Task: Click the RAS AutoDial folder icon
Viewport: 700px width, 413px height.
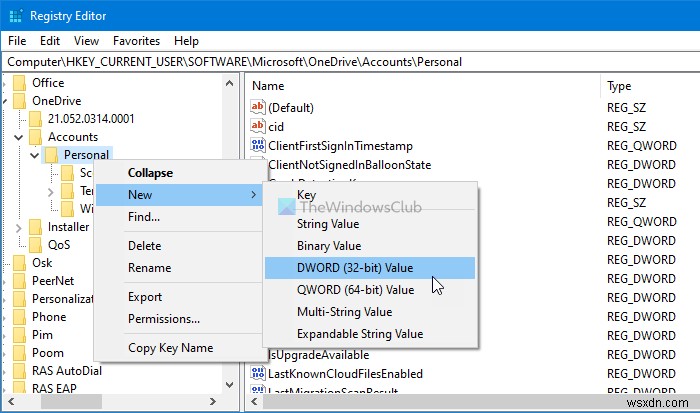Action: 20,371
